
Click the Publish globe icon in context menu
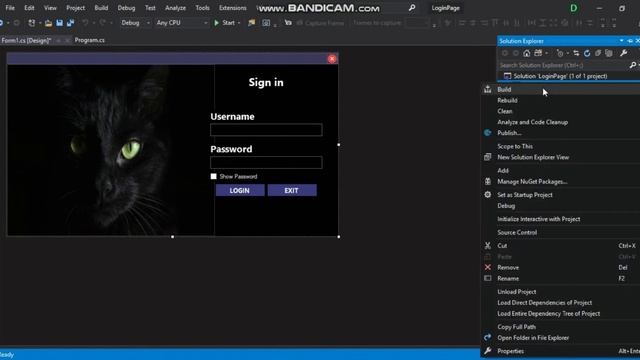(x=487, y=133)
